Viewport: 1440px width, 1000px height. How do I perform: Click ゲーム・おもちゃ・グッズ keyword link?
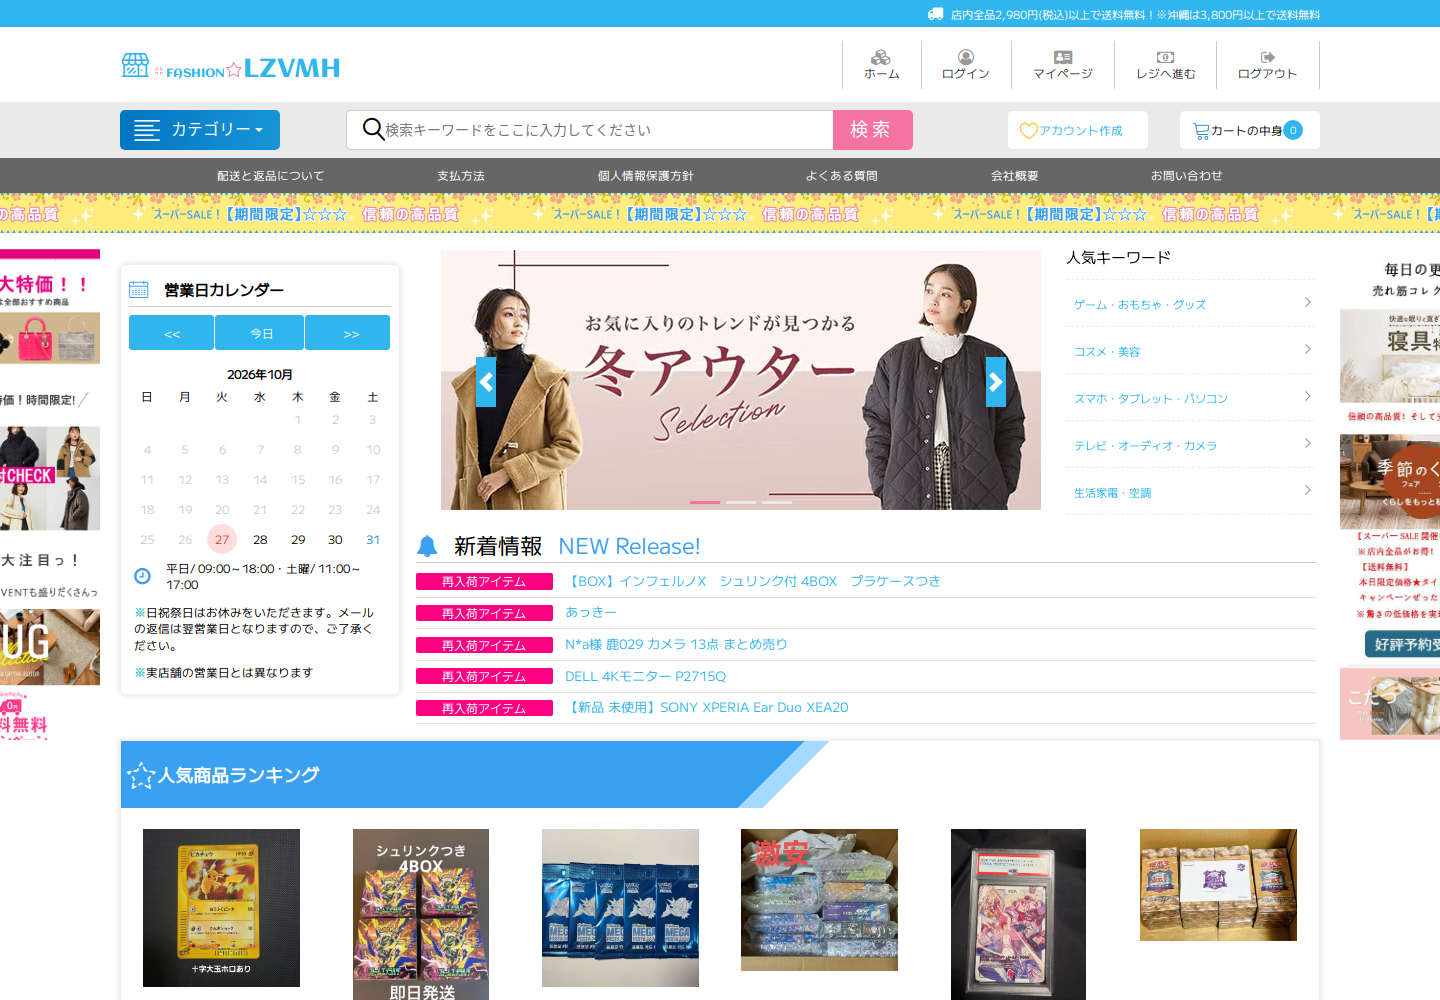1140,305
